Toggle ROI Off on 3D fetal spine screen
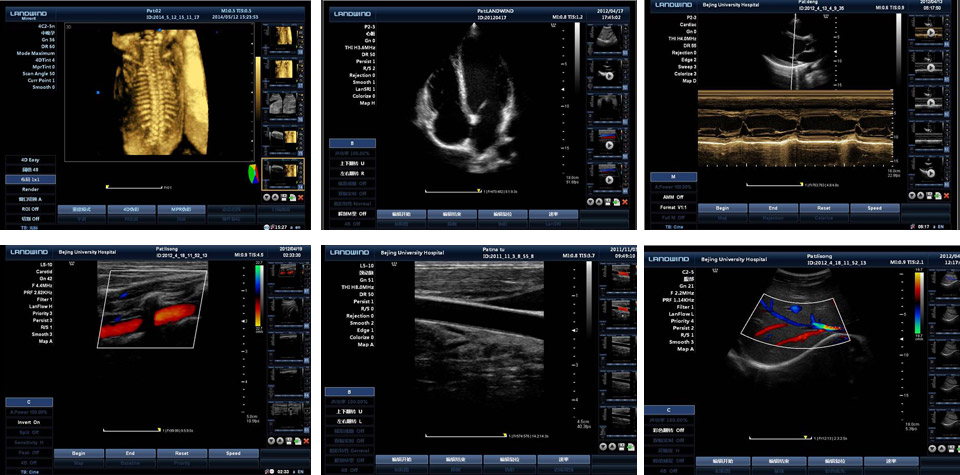This screenshot has width=960, height=475. (x=30, y=209)
